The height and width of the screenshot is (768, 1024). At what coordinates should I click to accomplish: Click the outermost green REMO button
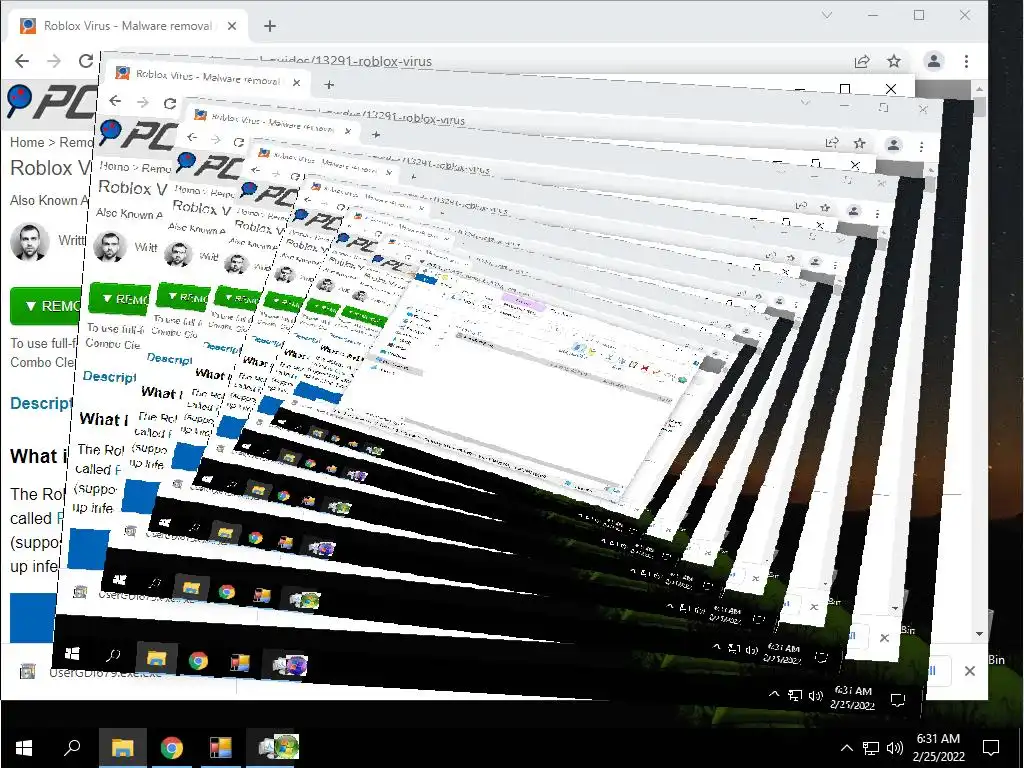(47, 306)
